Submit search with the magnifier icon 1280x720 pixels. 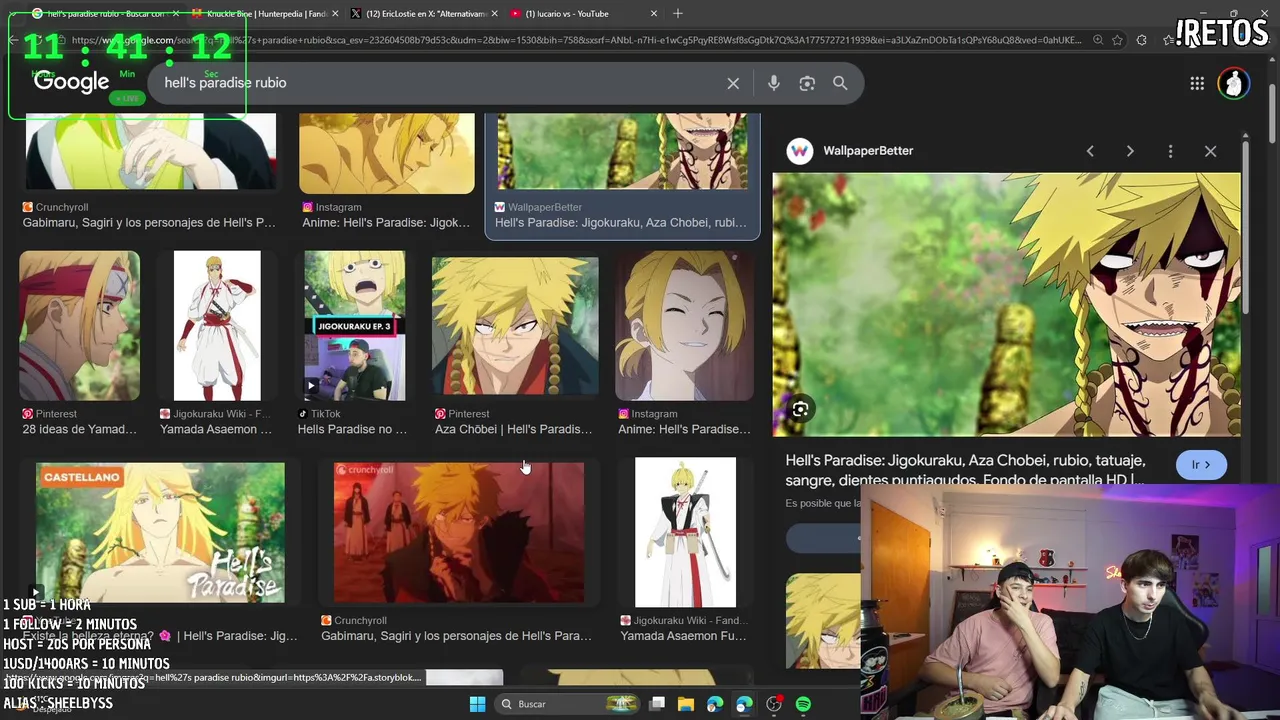point(840,83)
